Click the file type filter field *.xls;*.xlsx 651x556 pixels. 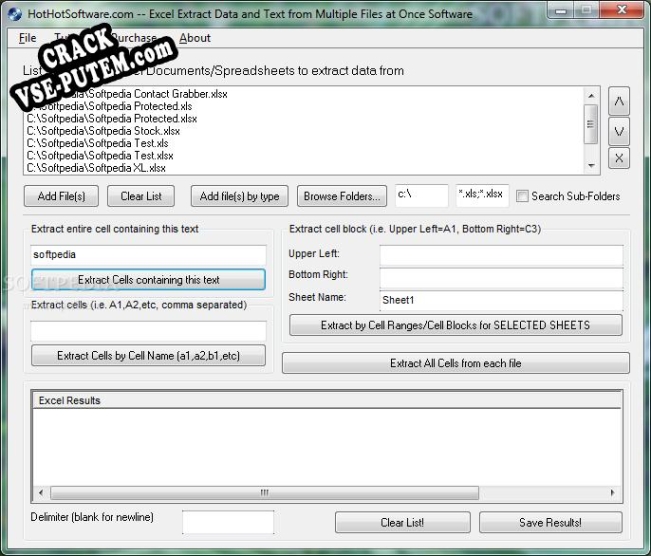(482, 196)
